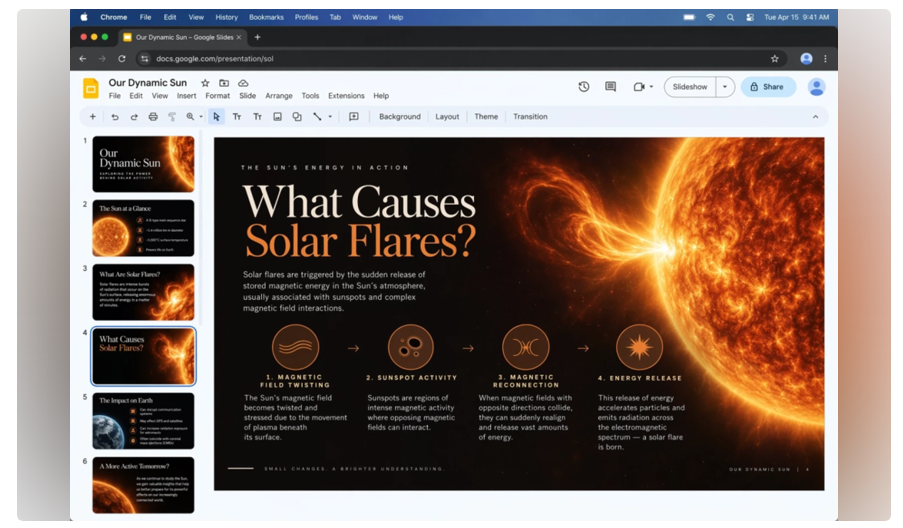The height and width of the screenshot is (528, 903).
Task: Open macOS Spotlight search
Action: [x=730, y=17]
